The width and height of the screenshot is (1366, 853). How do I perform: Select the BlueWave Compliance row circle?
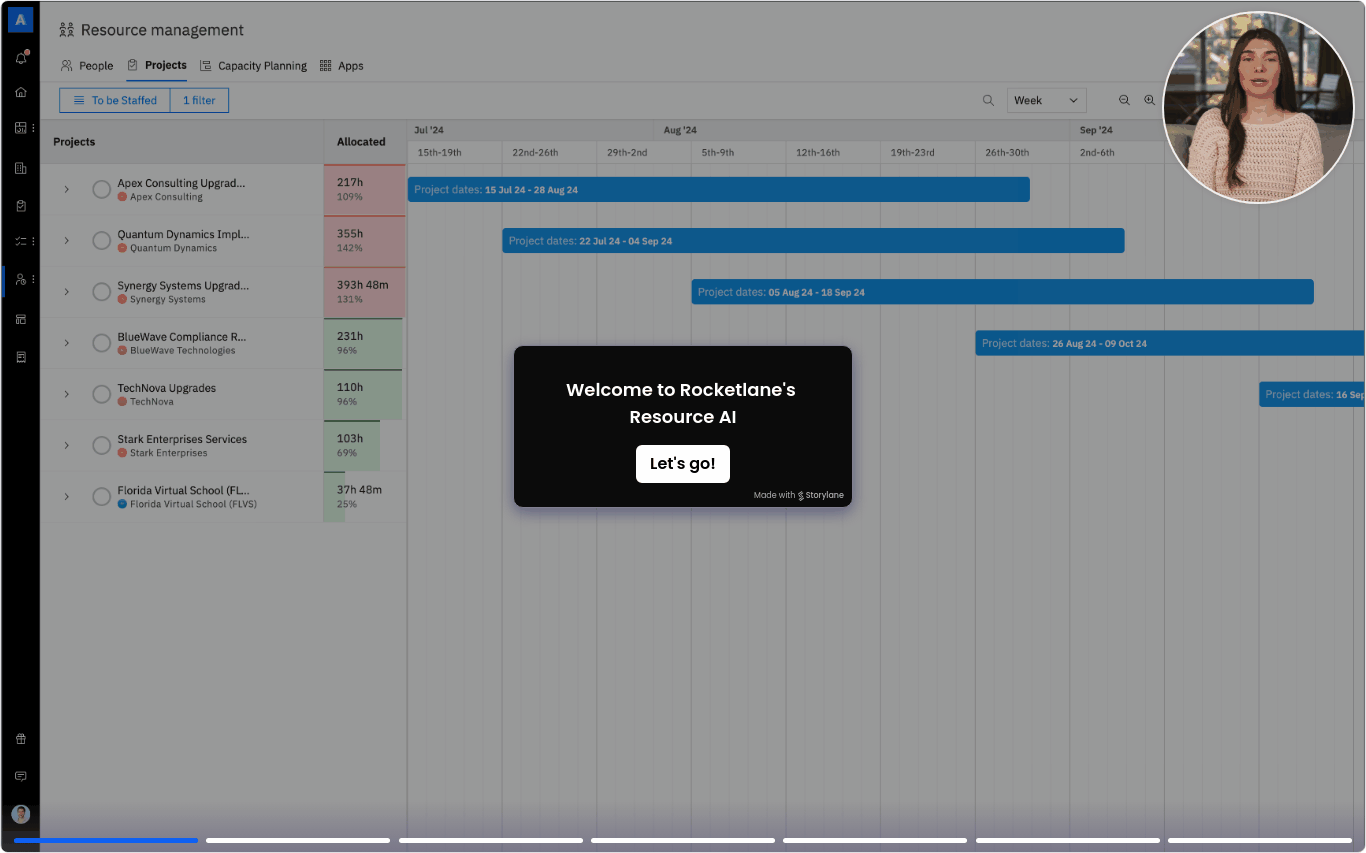pyautogui.click(x=101, y=343)
